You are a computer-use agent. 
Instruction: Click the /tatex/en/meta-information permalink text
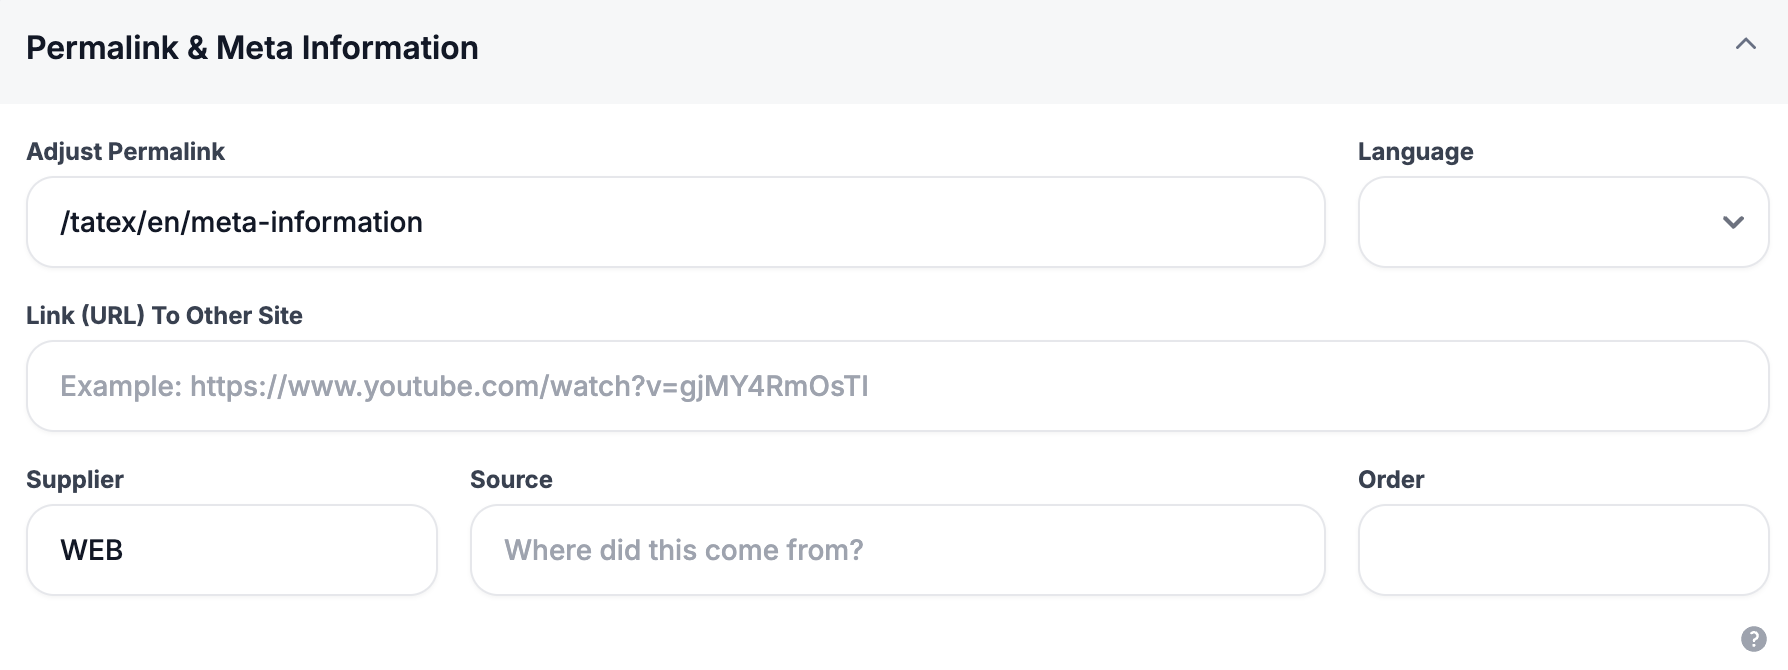pyautogui.click(x=241, y=222)
